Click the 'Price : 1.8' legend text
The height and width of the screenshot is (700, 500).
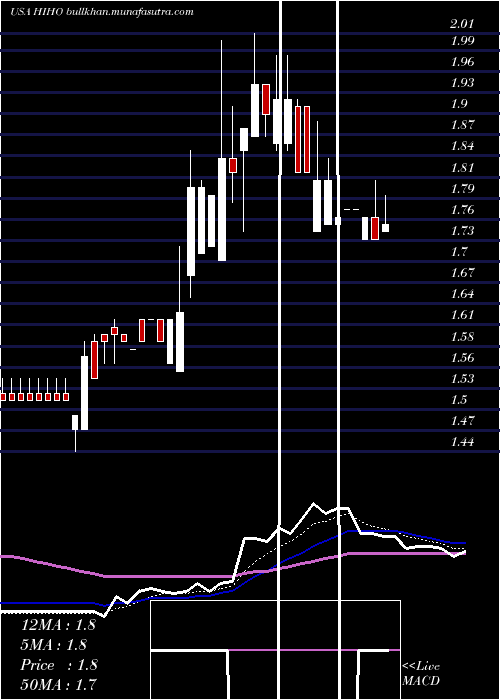point(59,665)
